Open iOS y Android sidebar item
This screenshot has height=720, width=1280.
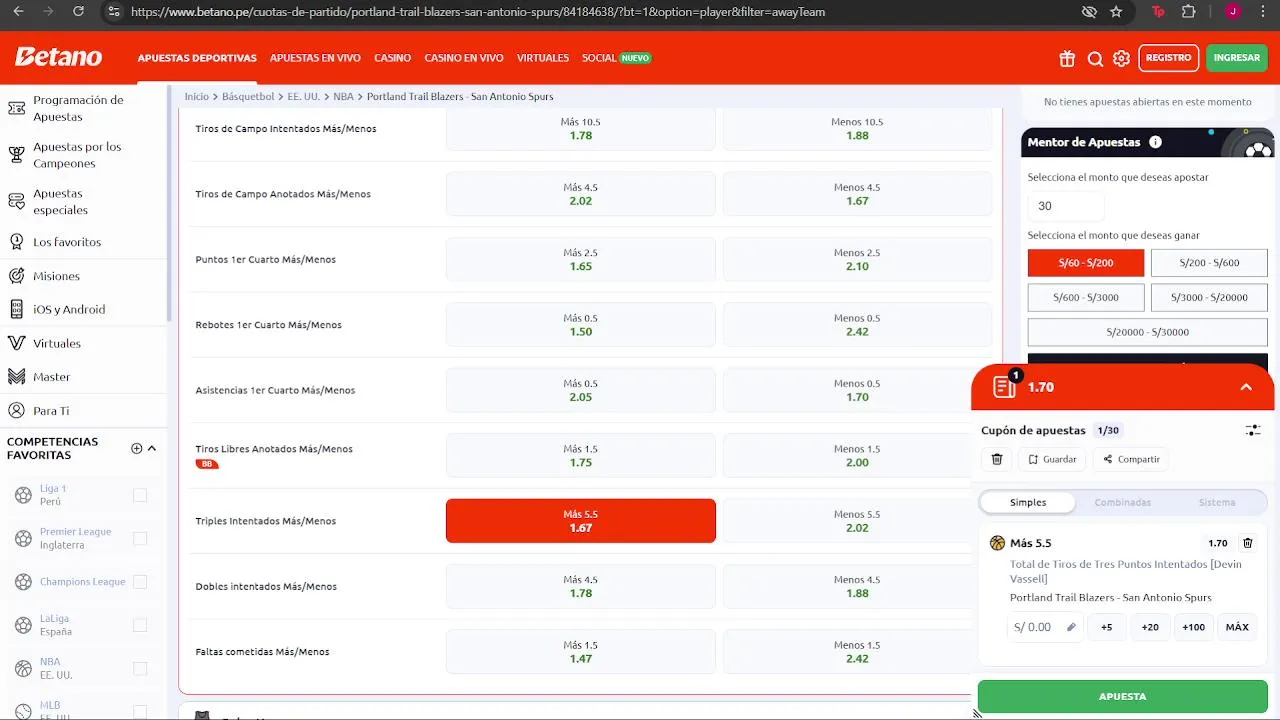point(68,309)
